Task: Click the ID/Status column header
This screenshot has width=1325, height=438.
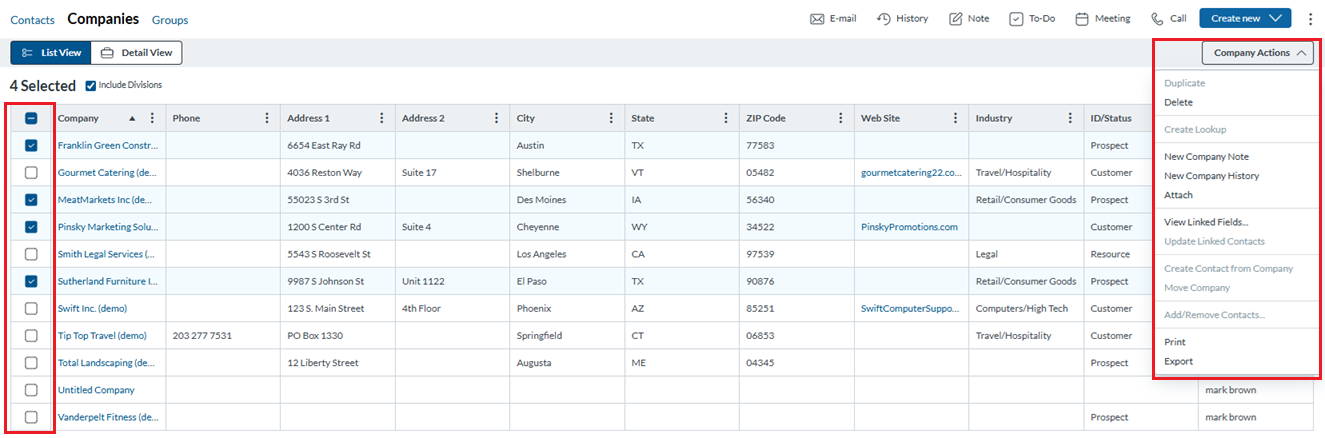Action: [1111, 118]
